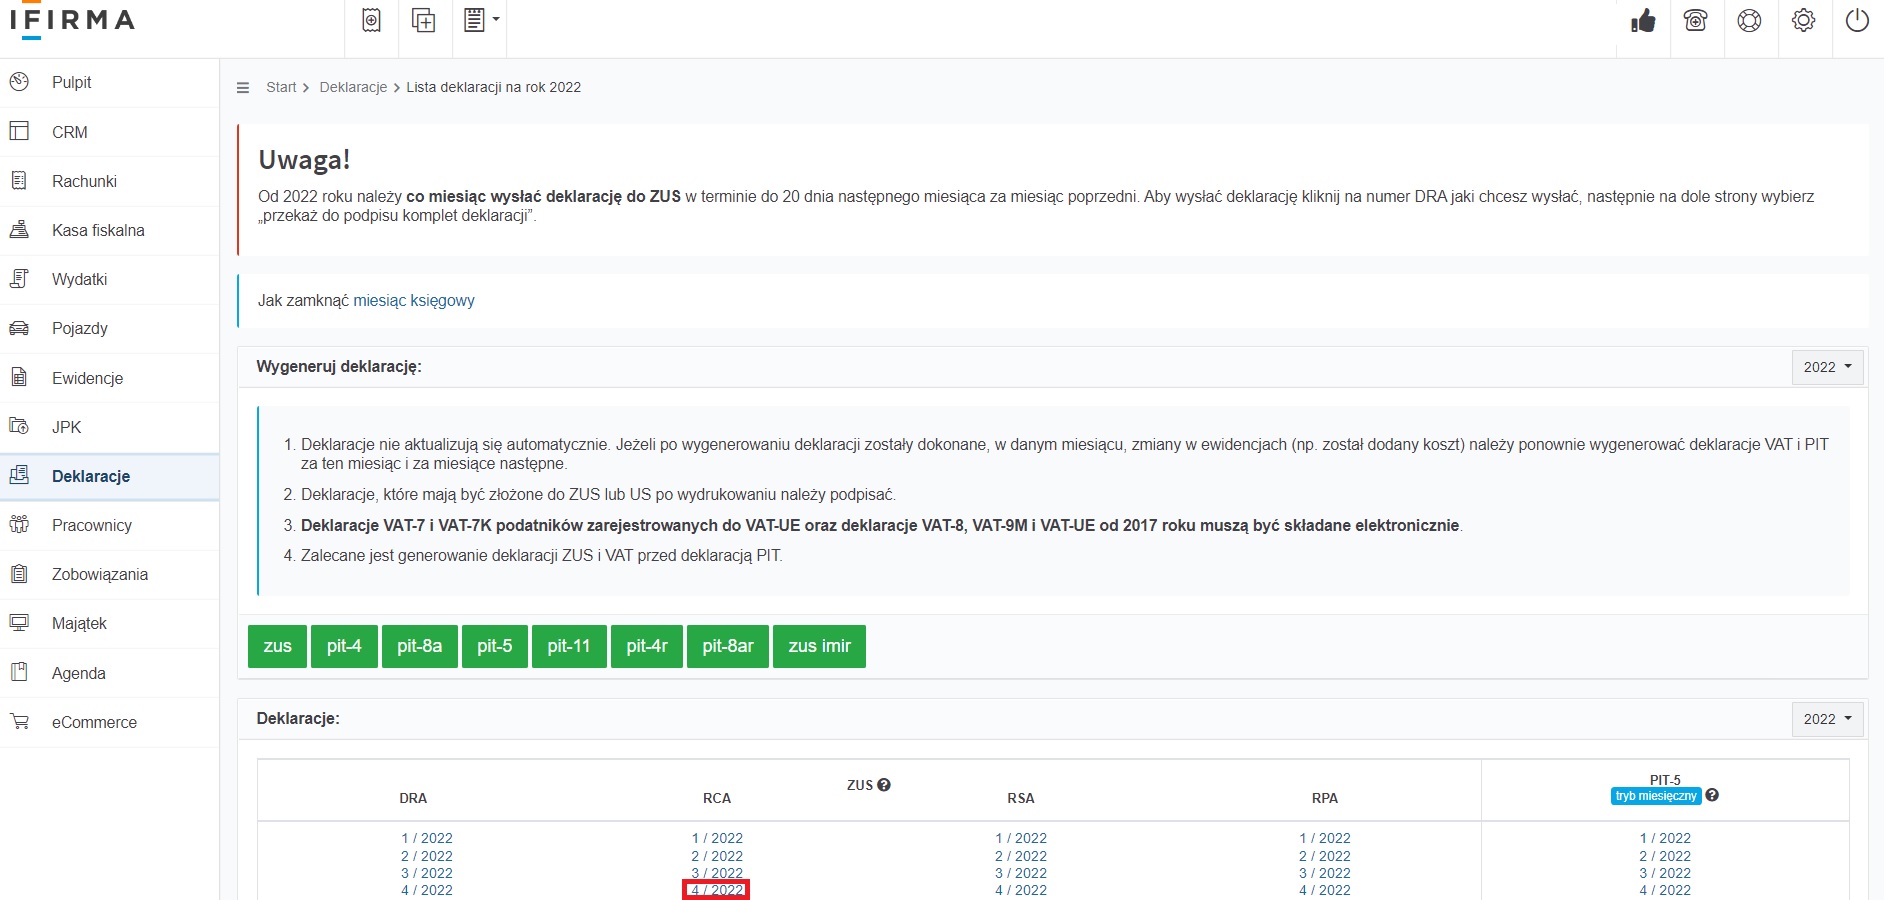The height and width of the screenshot is (900, 1884).
Task: Click the Zobowiązania sidebar icon
Action: click(19, 574)
